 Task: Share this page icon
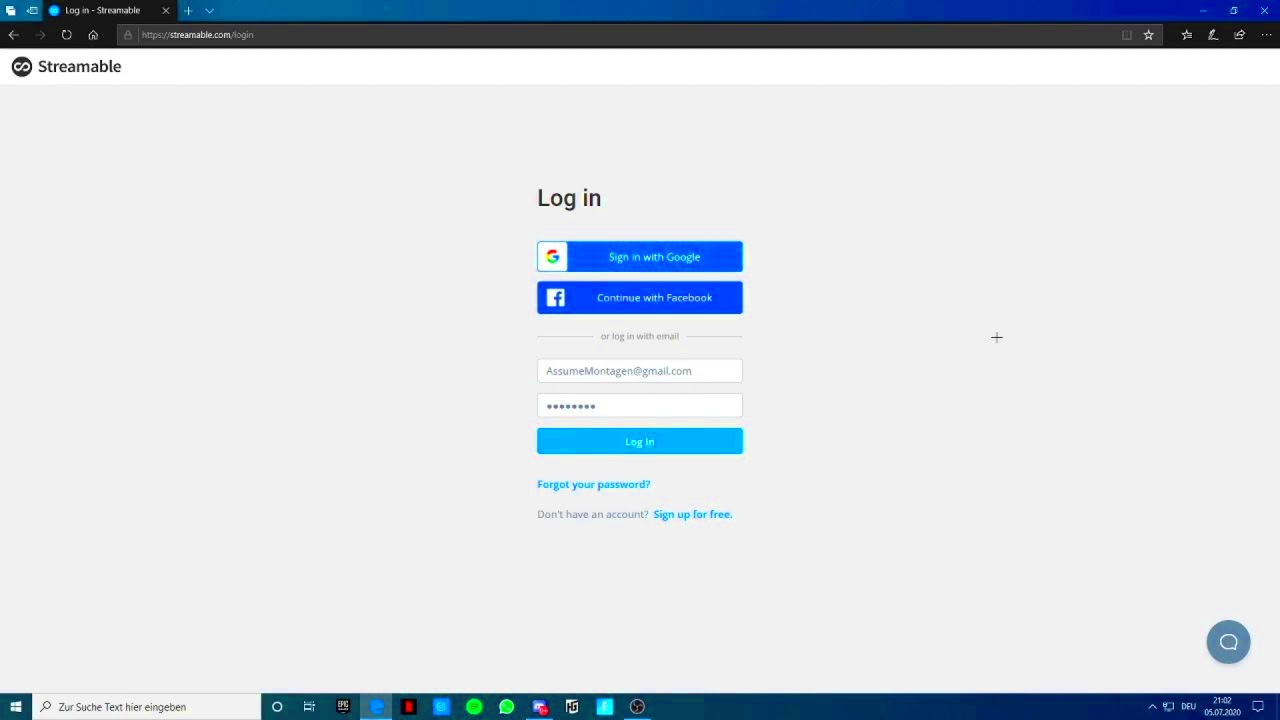(x=1239, y=35)
